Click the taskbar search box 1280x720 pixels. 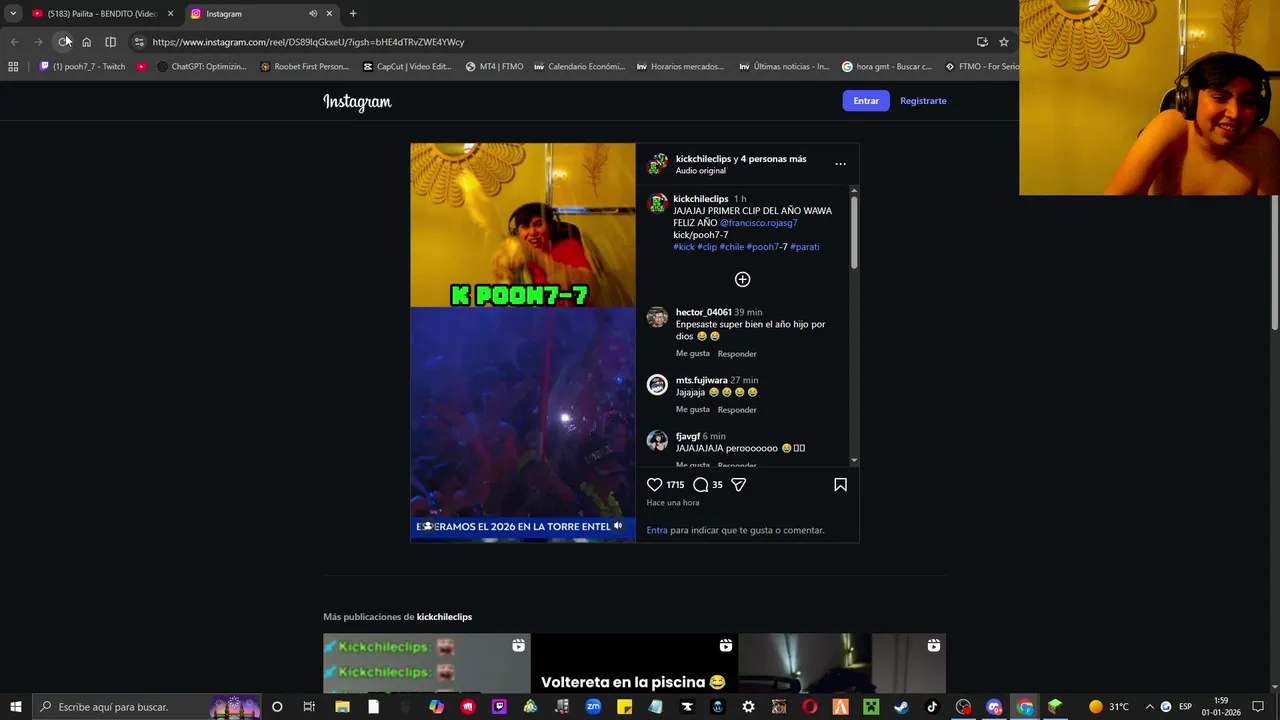(x=147, y=707)
